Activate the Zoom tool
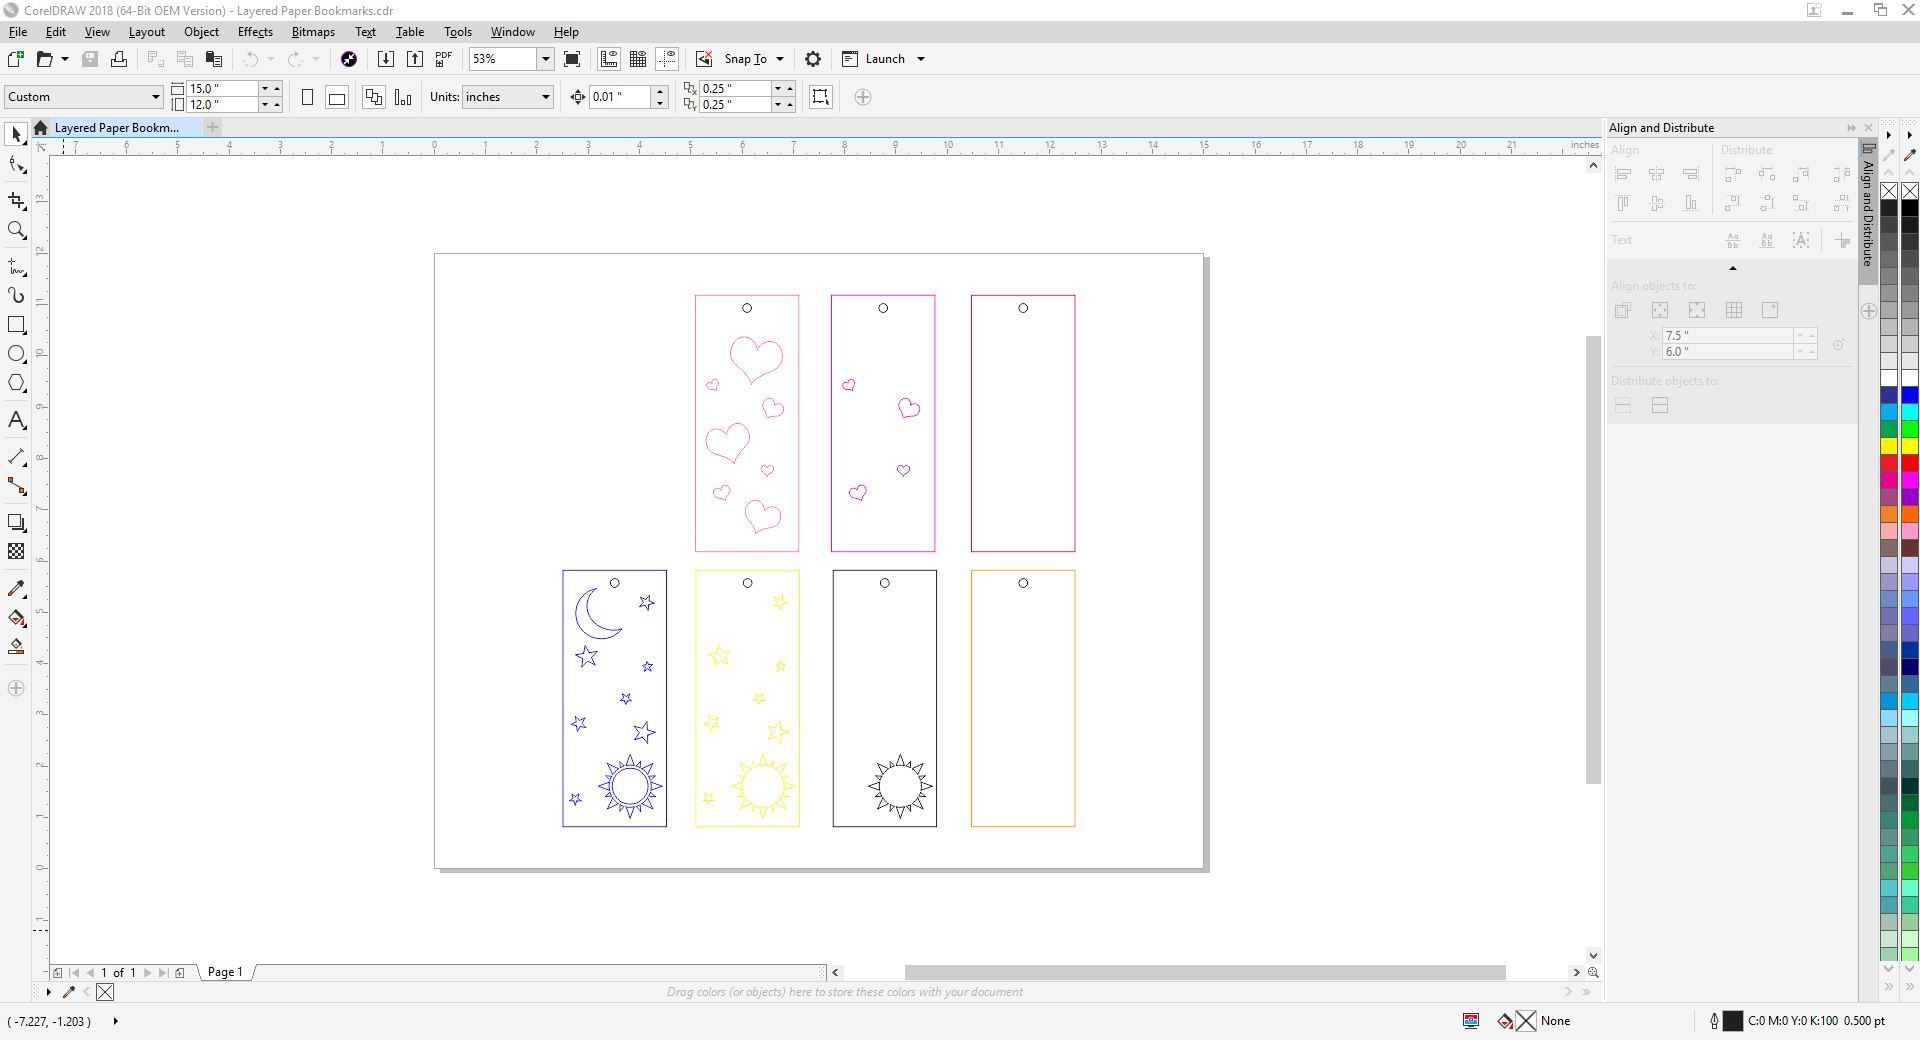The height and width of the screenshot is (1040, 1920). pos(16,230)
